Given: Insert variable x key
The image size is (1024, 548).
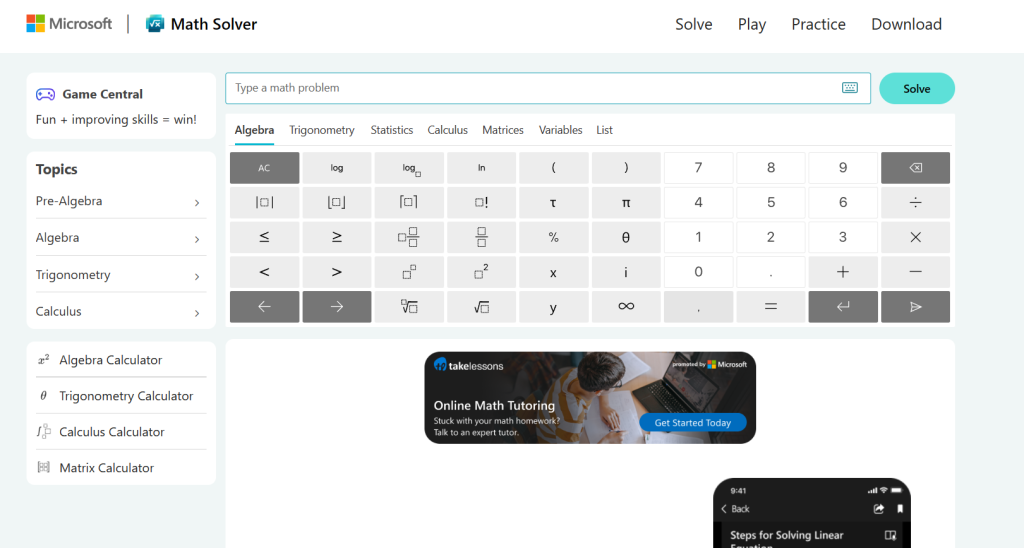Looking at the screenshot, I should 554,272.
